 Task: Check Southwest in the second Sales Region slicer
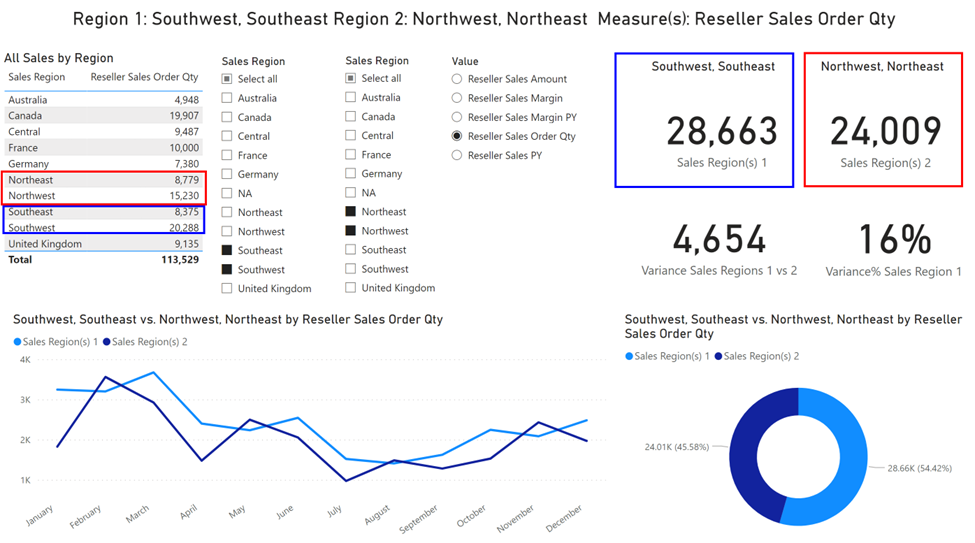(351, 269)
